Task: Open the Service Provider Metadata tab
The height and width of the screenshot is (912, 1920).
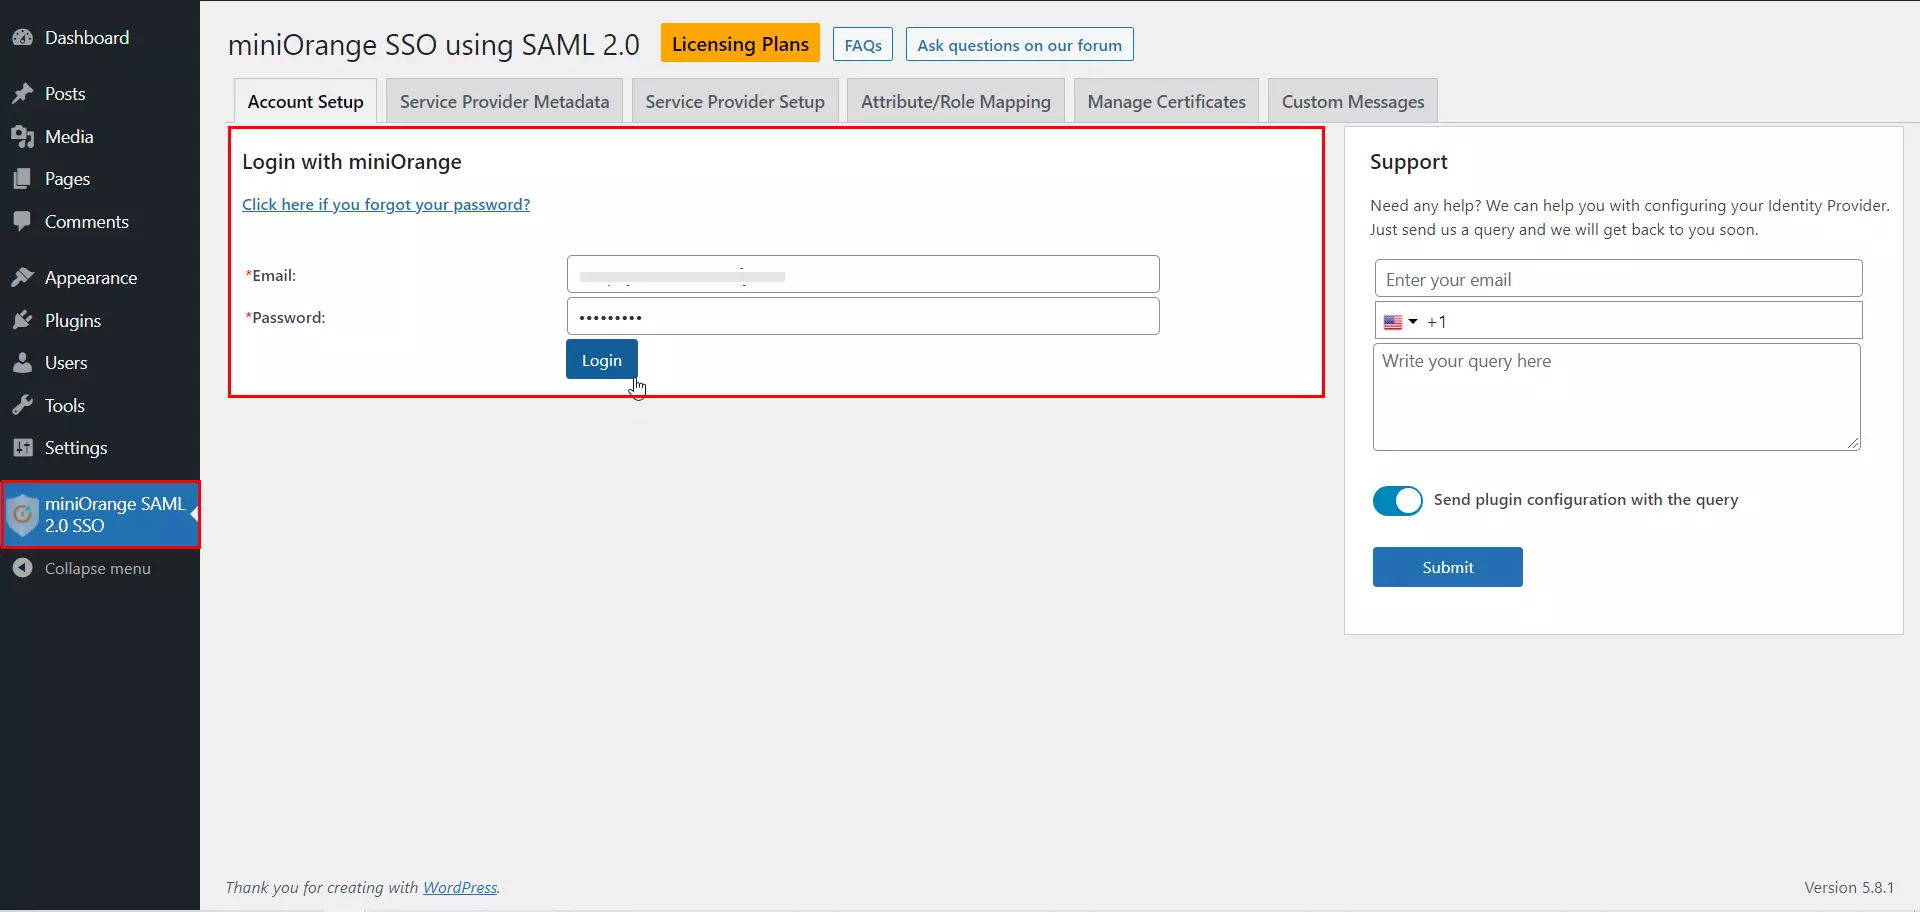Action: click(x=504, y=101)
